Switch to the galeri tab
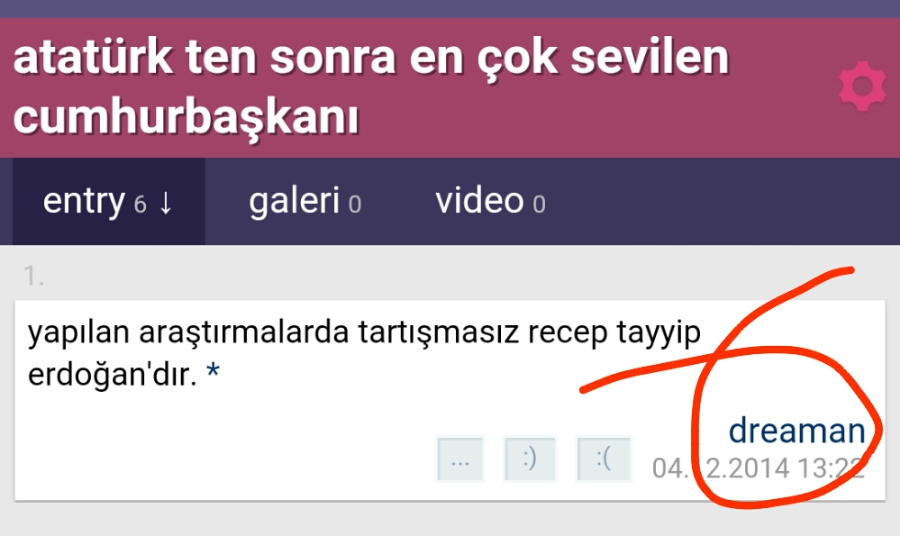The image size is (900, 536). click(305, 201)
